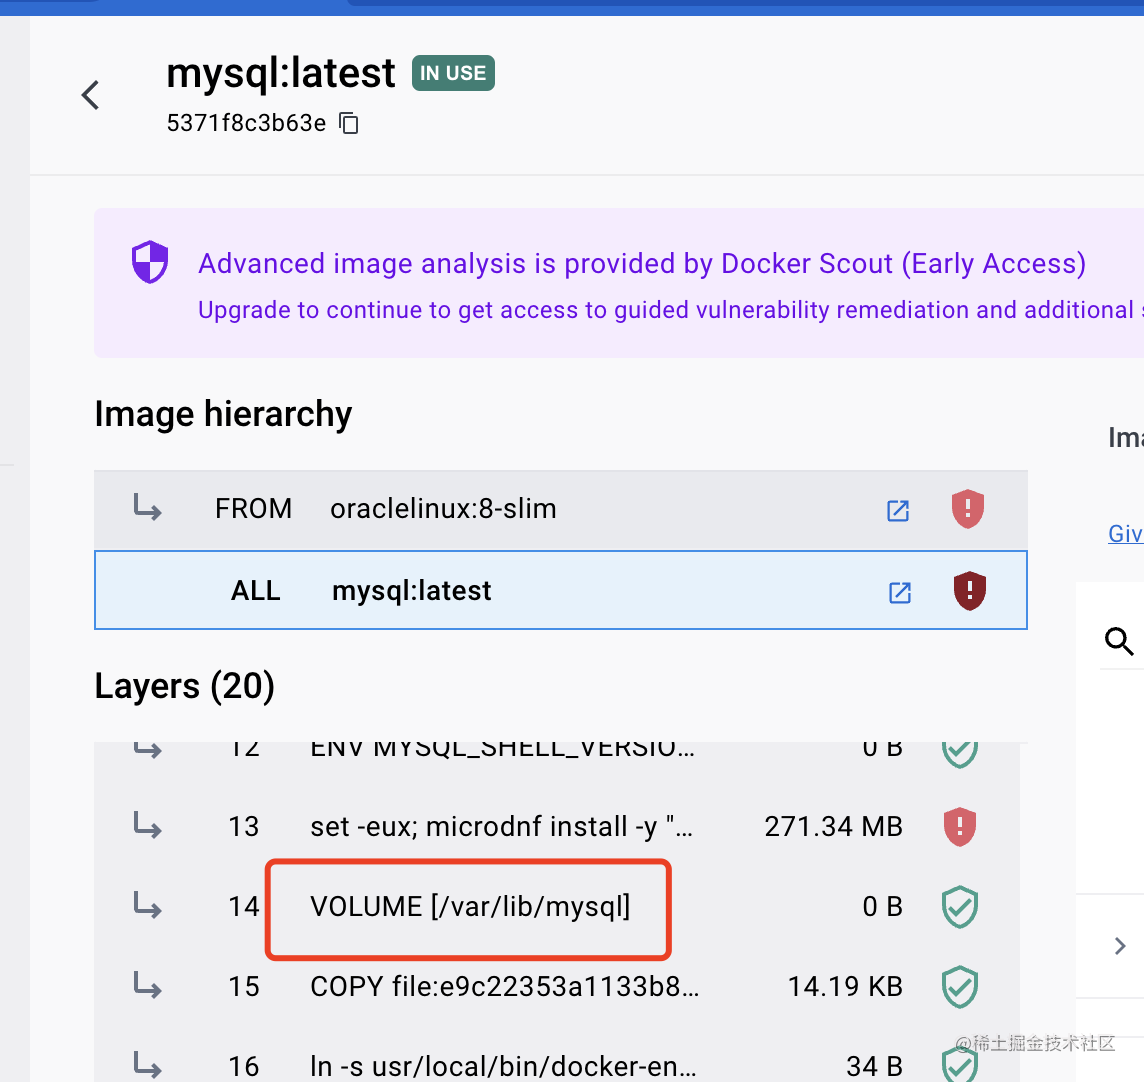The width and height of the screenshot is (1144, 1082).
Task: Click dark red shield on mysql:latest row
Action: 969,591
